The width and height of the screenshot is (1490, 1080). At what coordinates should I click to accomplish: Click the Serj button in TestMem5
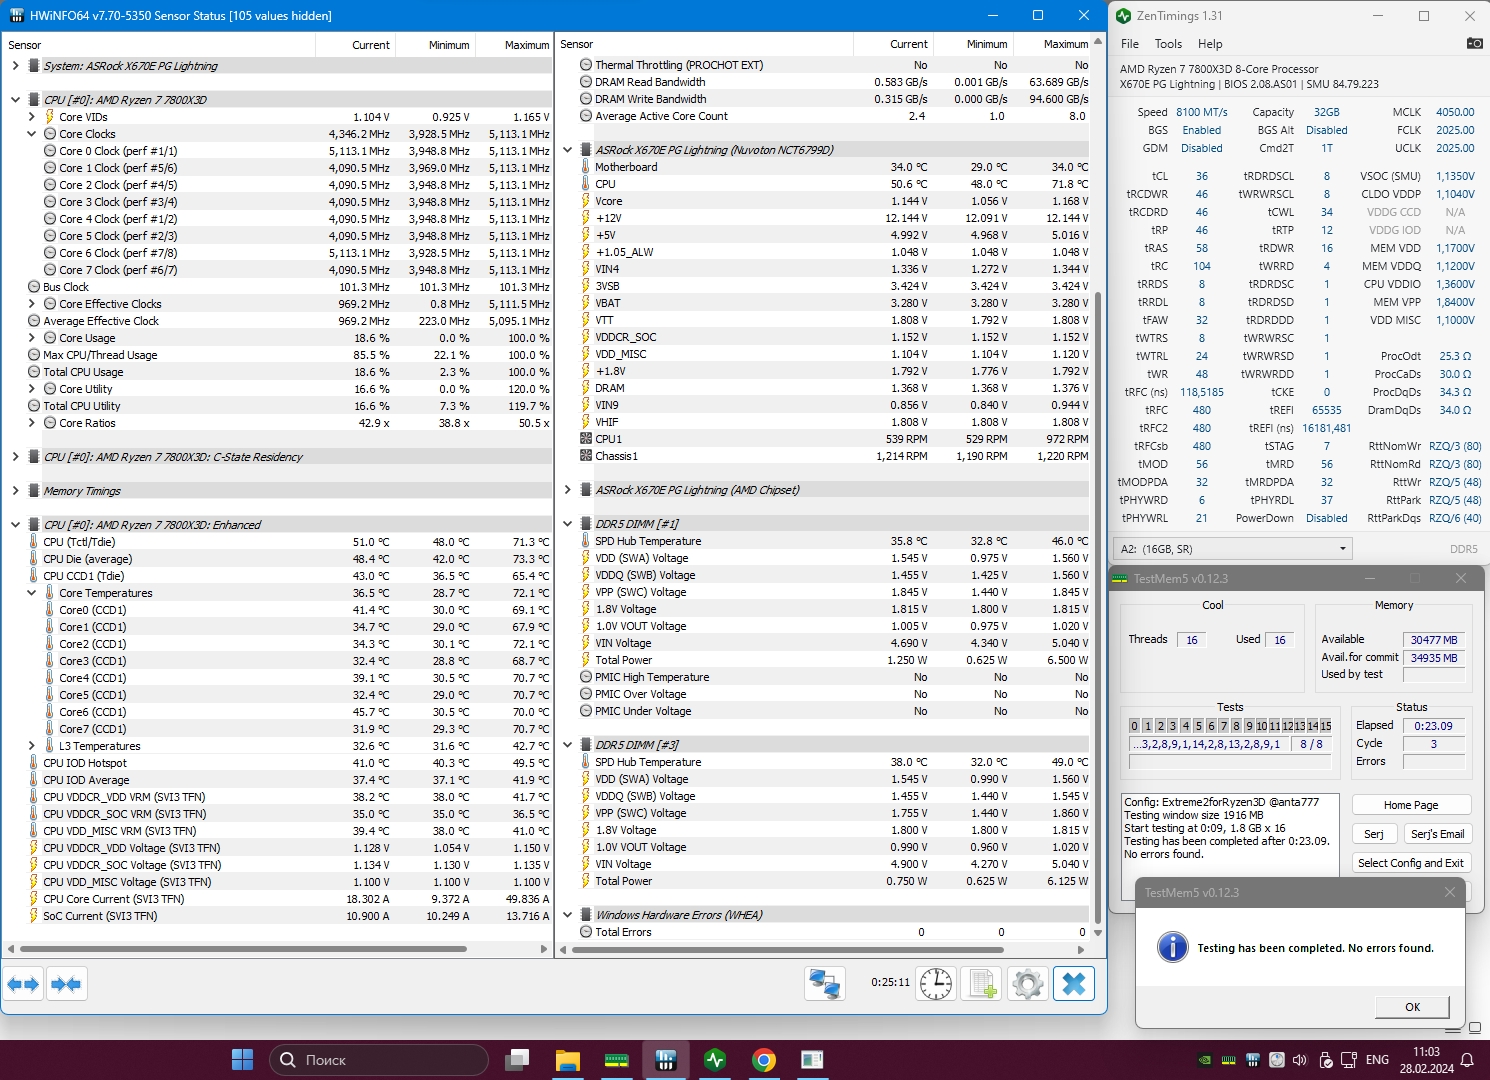click(x=1374, y=834)
